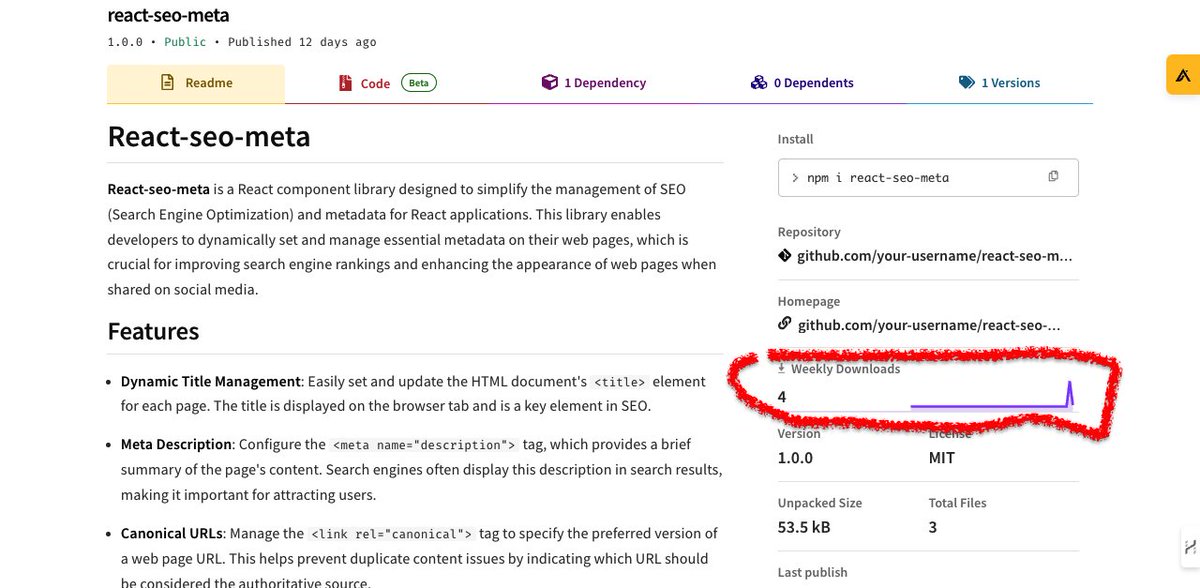
Task: Open the 1 Versions tab
Action: point(999,83)
